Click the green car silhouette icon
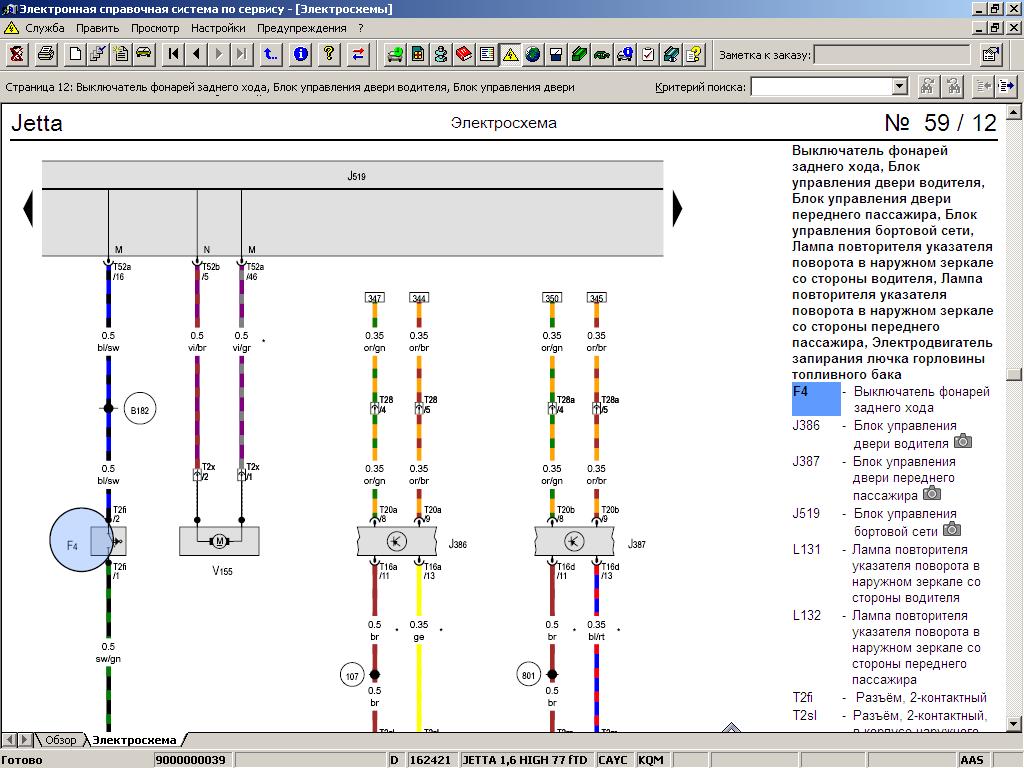The width and height of the screenshot is (1024, 768). (x=601, y=54)
